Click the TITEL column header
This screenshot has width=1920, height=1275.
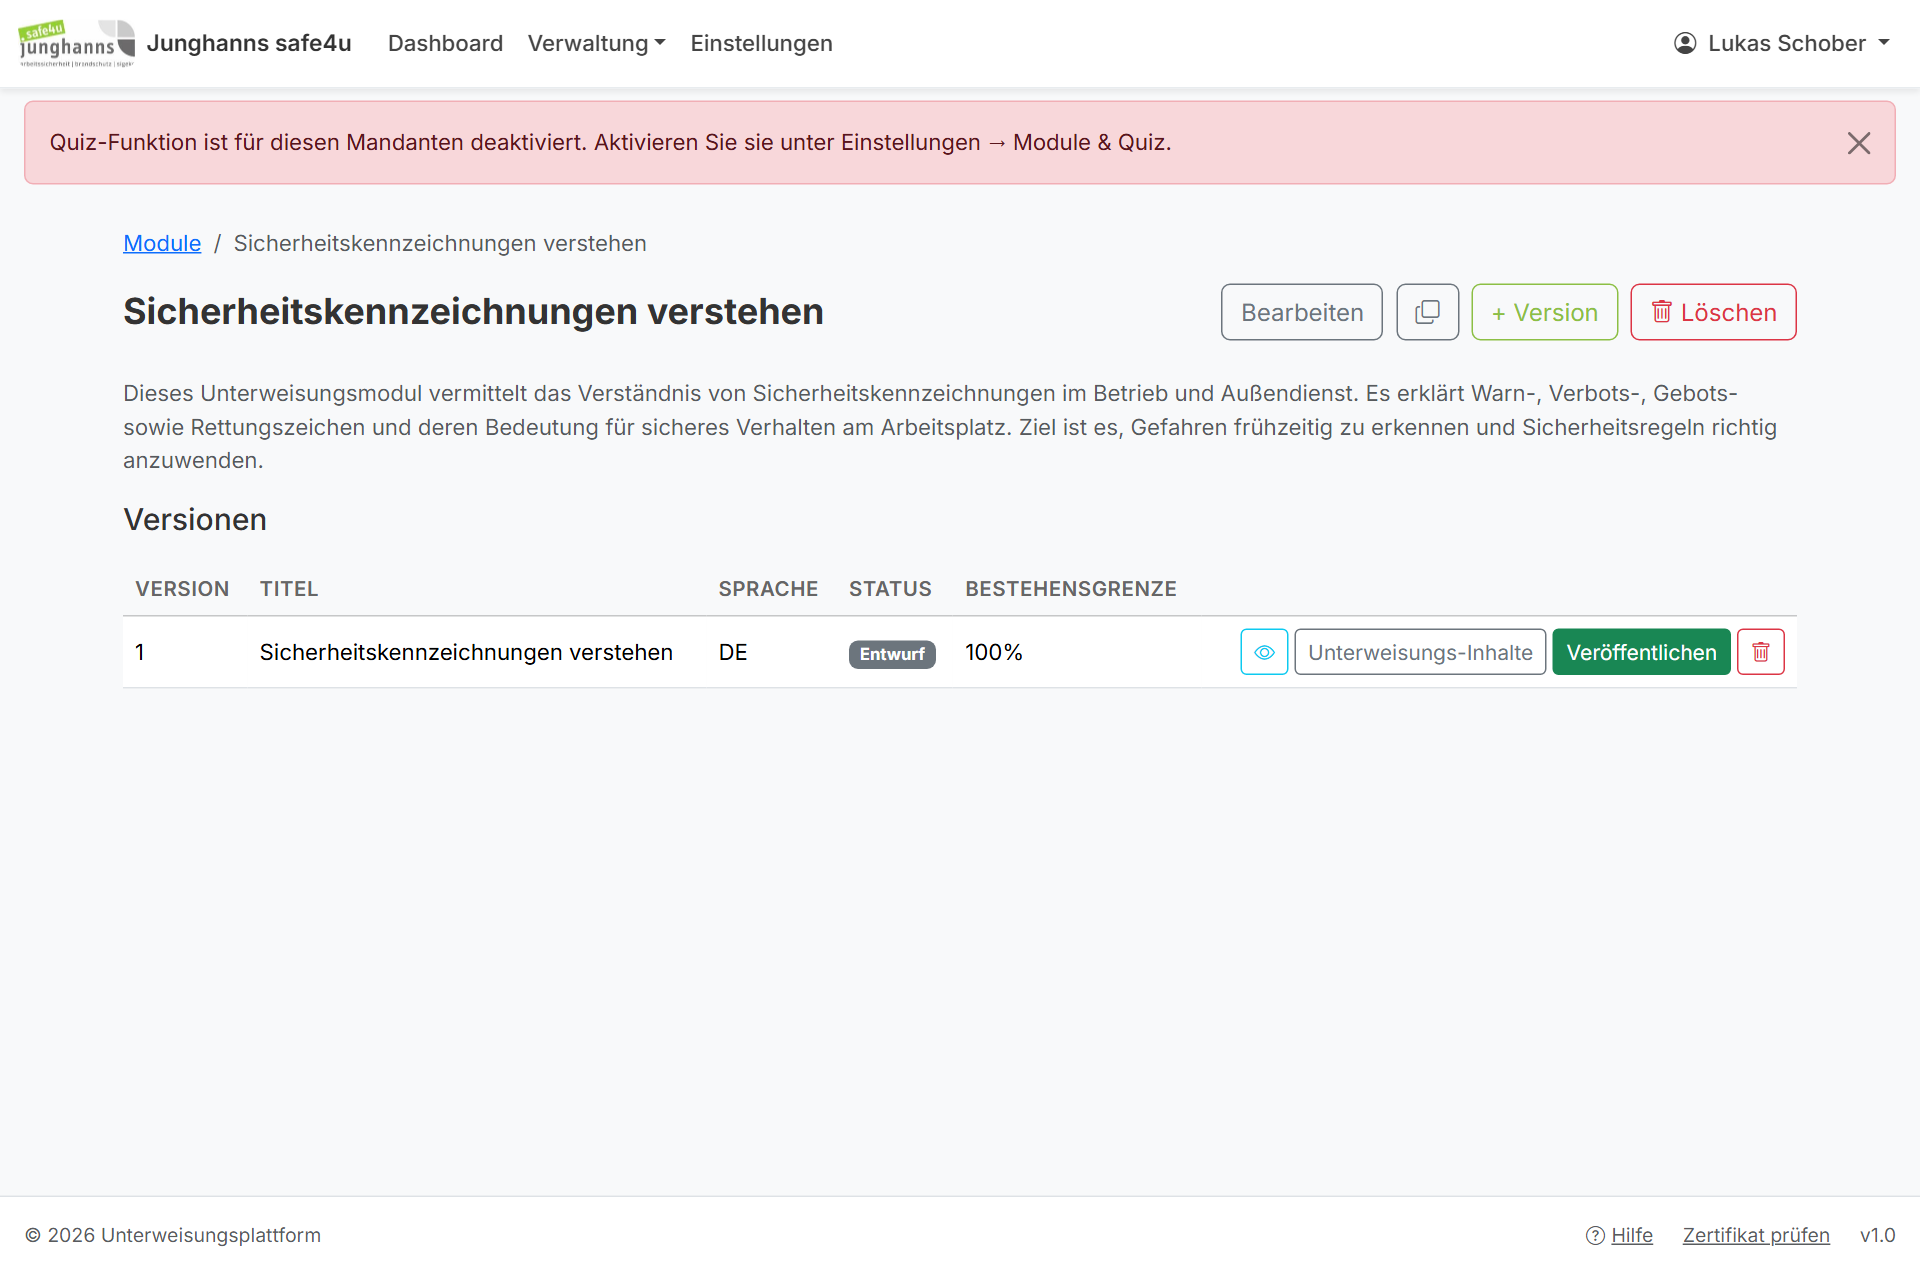[289, 589]
